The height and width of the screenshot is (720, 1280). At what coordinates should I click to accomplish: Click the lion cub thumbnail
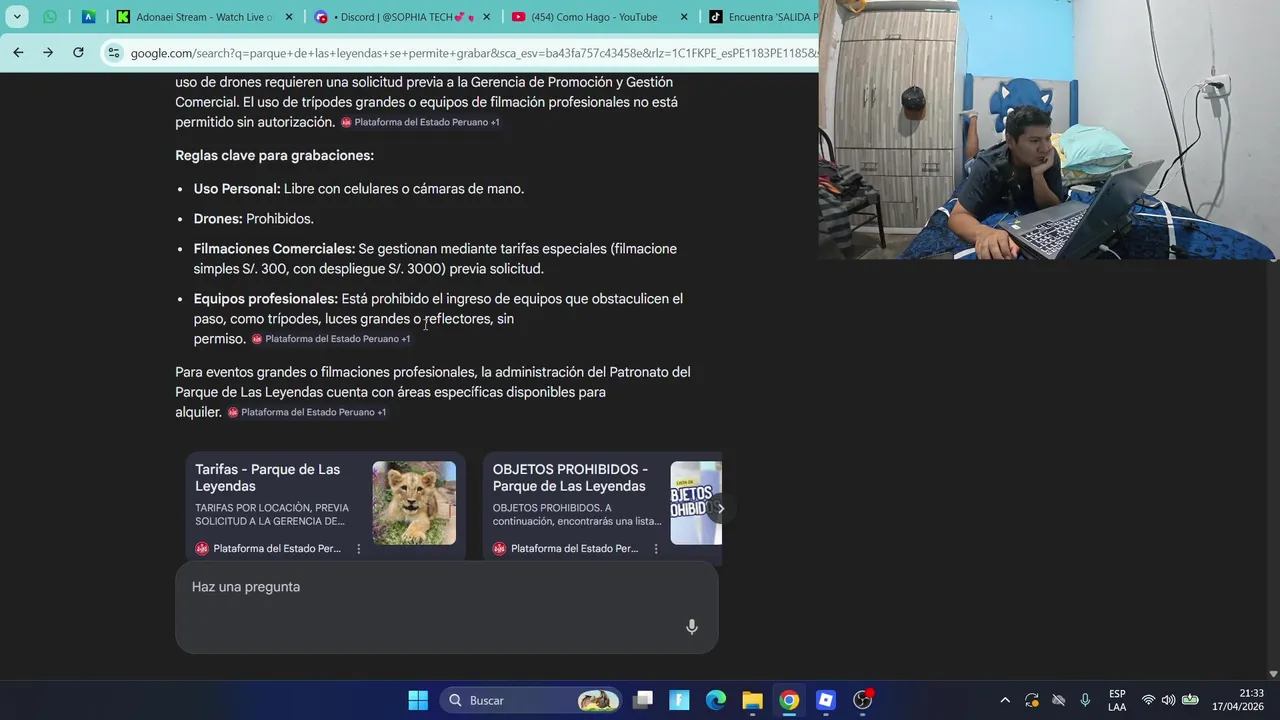(414, 503)
